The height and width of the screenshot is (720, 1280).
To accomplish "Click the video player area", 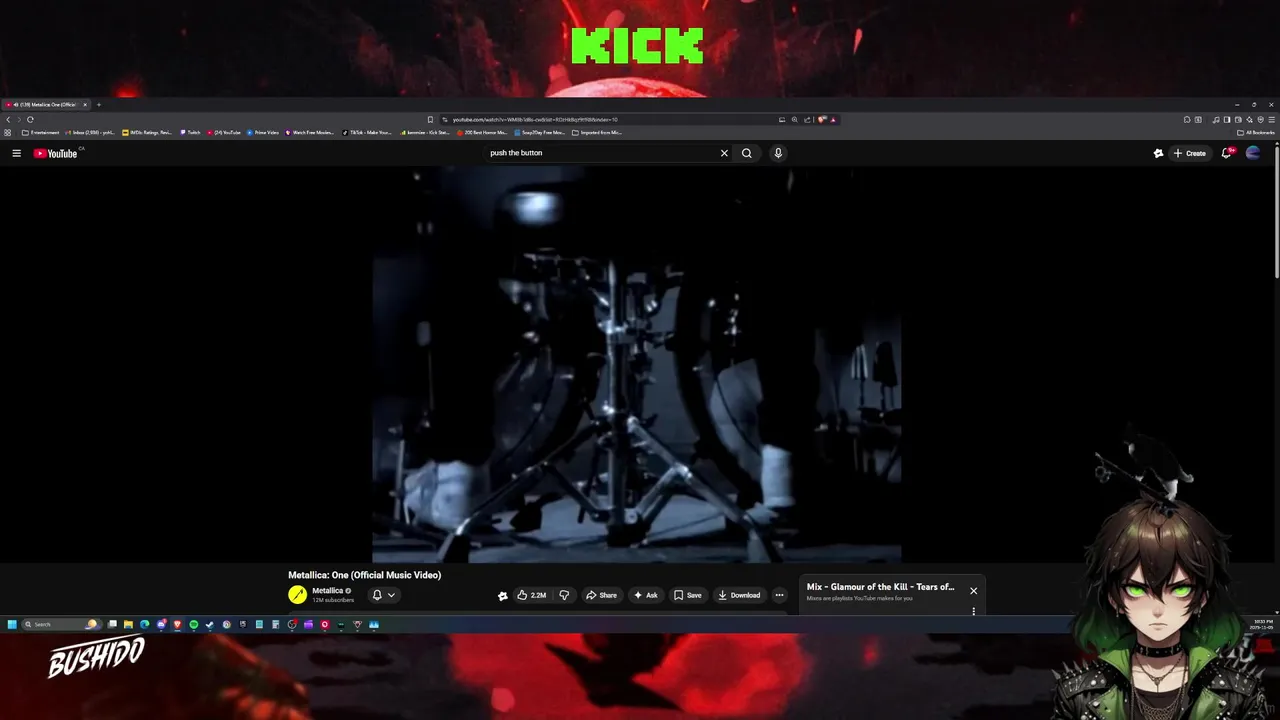I will coord(637,365).
